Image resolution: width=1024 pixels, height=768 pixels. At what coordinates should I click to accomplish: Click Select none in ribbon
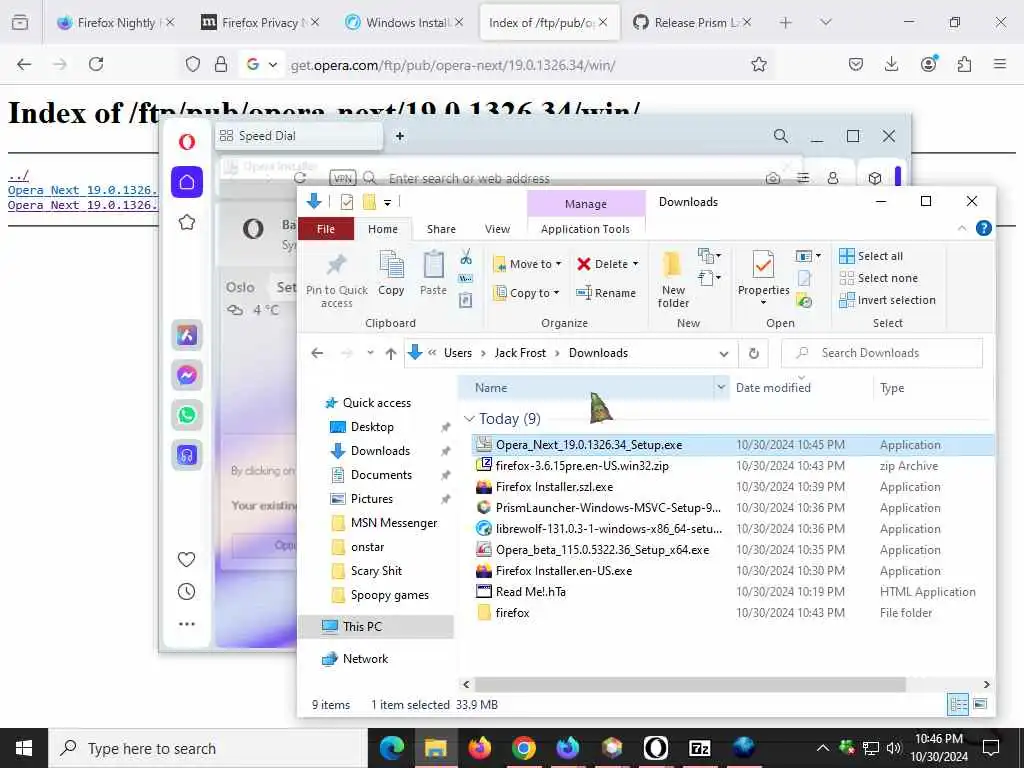[x=878, y=278]
